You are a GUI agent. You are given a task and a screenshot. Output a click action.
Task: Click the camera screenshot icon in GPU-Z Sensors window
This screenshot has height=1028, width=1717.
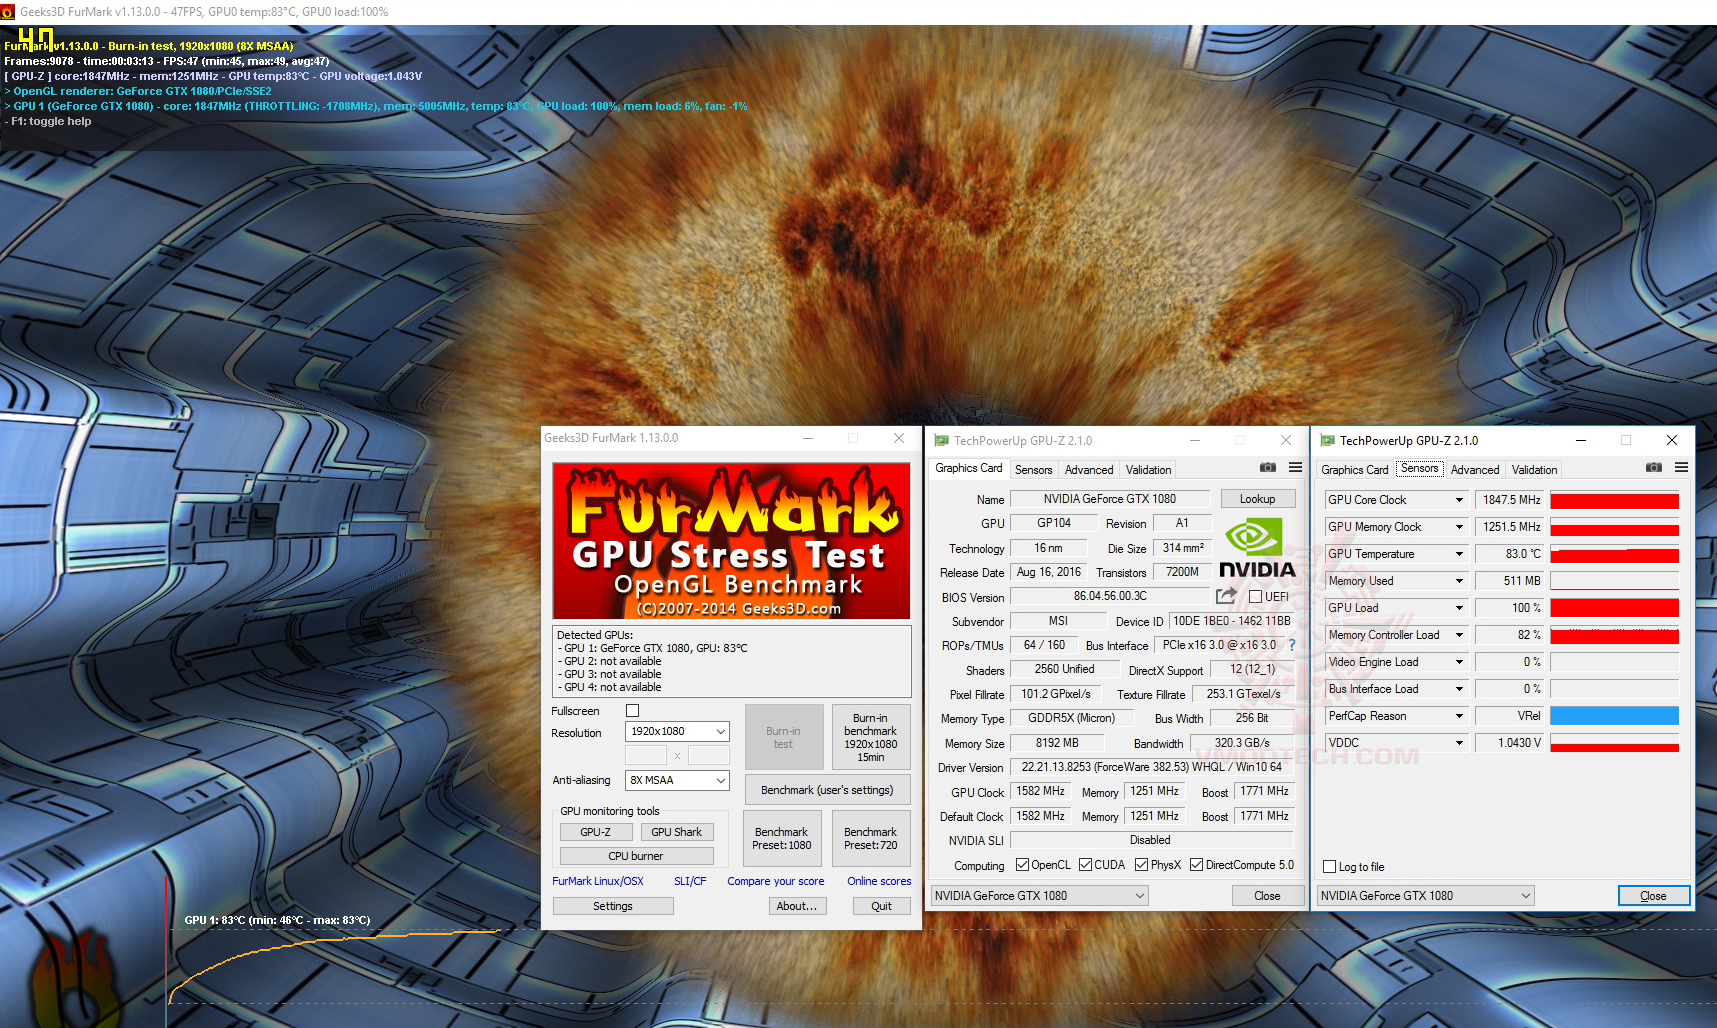(x=1653, y=468)
